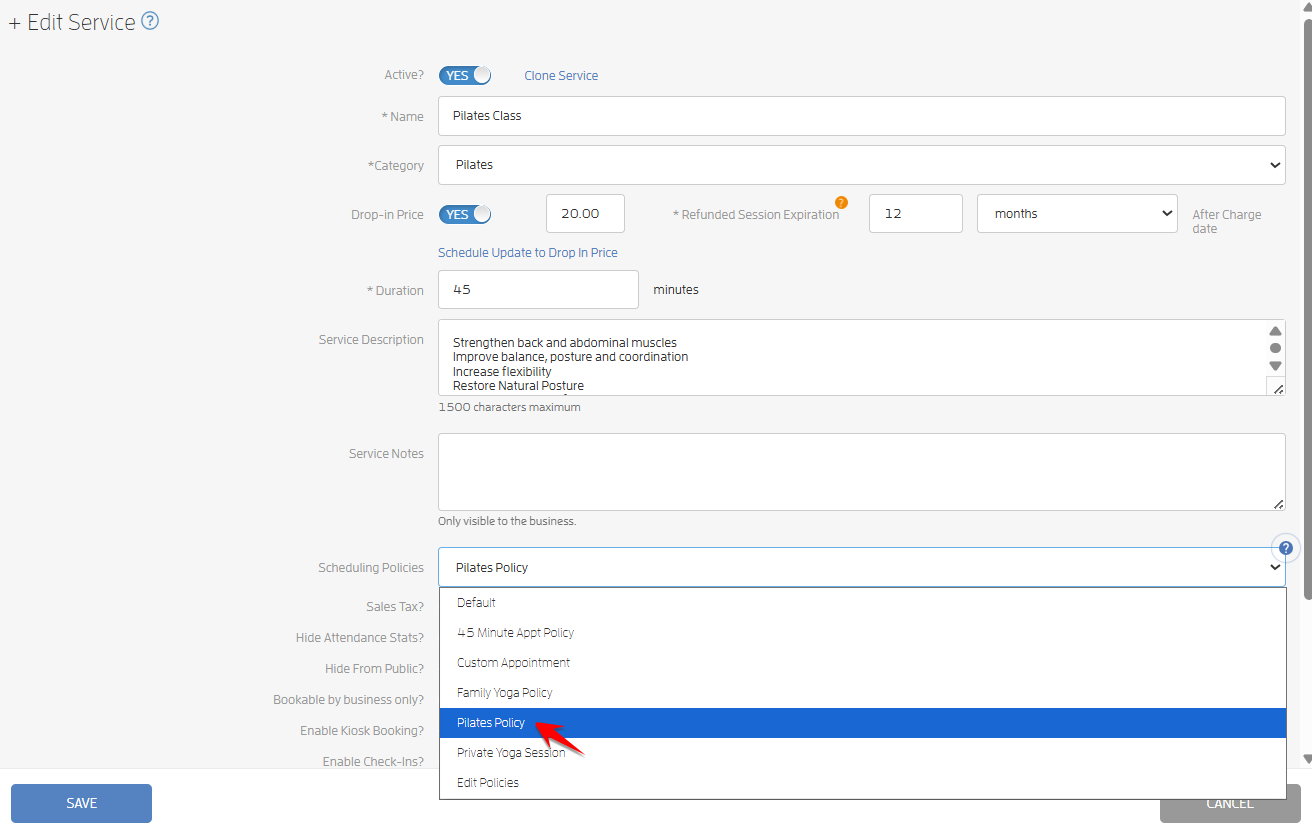This screenshot has width=1312, height=832.
Task: Click the 1500 characters maximum note
Action: pyautogui.click(x=509, y=407)
